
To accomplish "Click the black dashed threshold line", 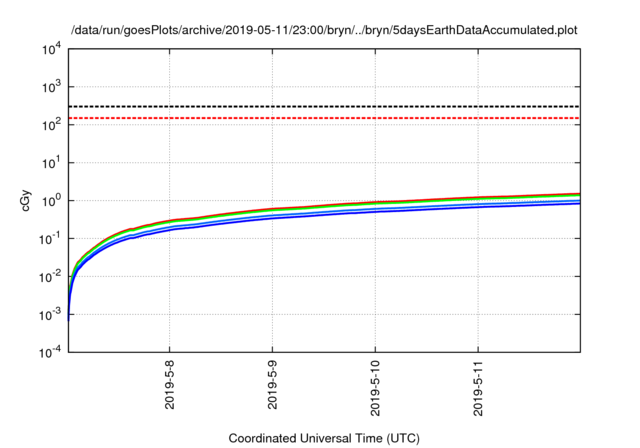I will [324, 106].
